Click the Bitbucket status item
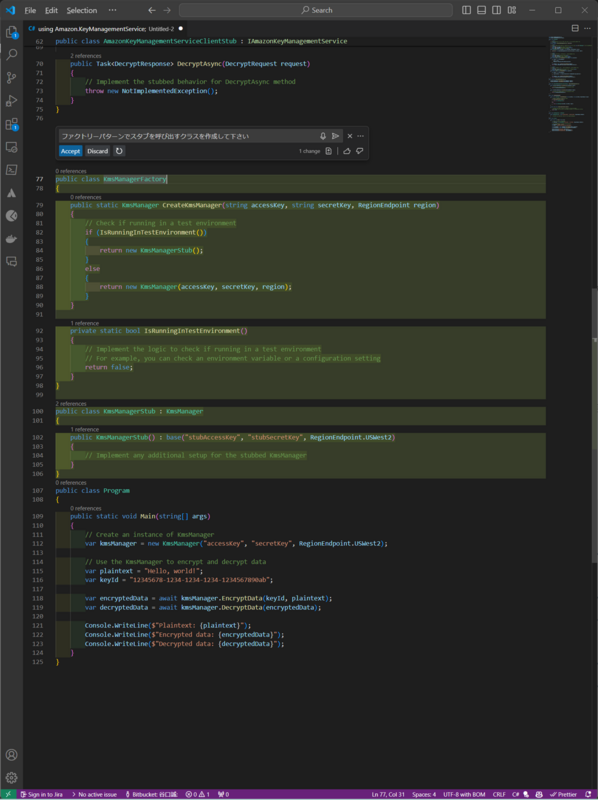Screen dimensions: 598x800 coord(151,794)
